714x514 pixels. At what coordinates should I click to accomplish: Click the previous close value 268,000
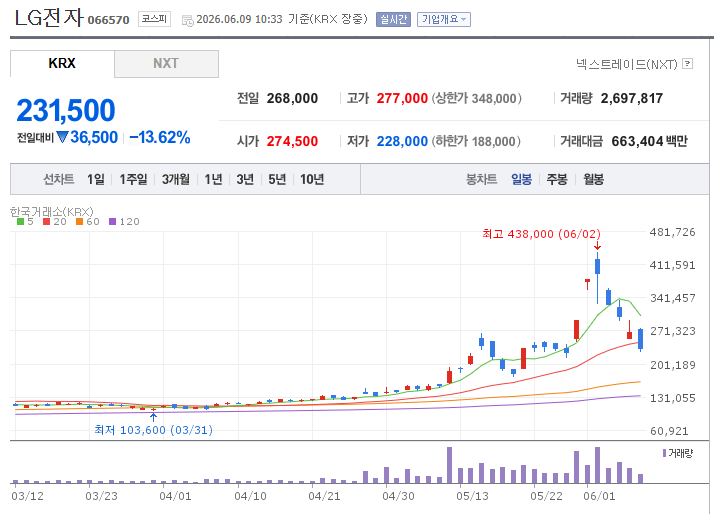[292, 98]
